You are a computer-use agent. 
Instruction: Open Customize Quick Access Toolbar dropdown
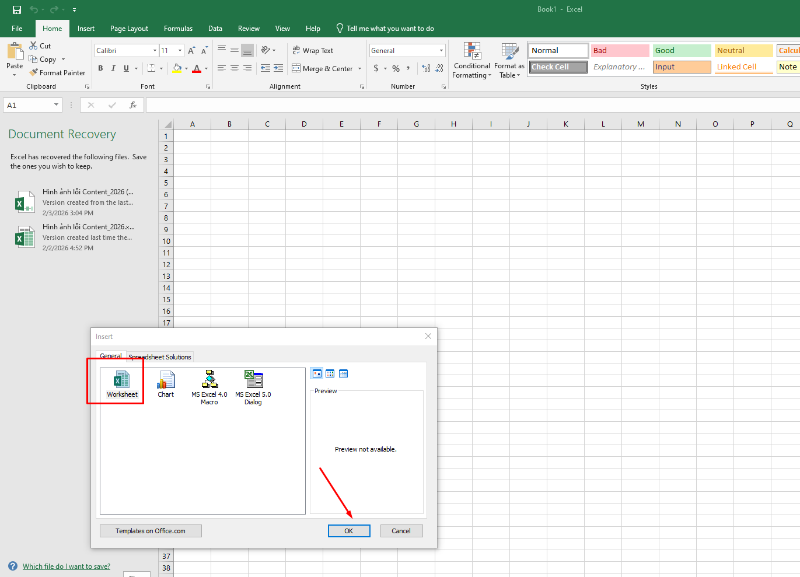[74, 10]
